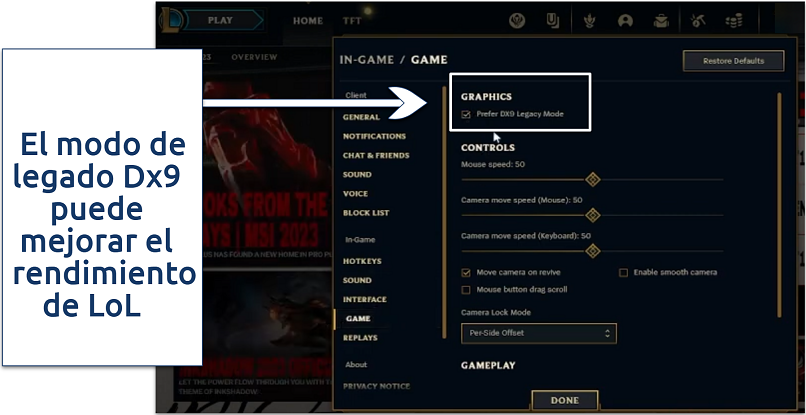Toggle Prefer DX9 Legacy Mode checkbox

click(466, 114)
